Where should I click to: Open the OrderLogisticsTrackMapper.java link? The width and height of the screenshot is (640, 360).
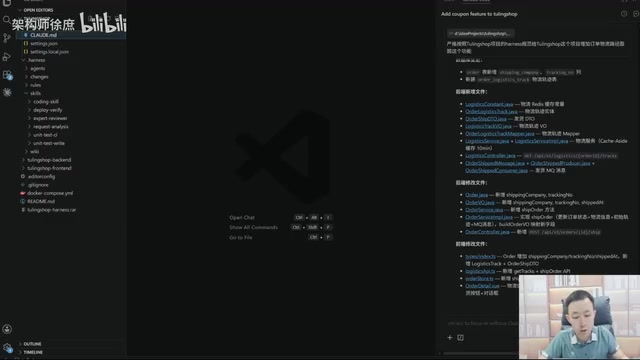tap(500, 133)
